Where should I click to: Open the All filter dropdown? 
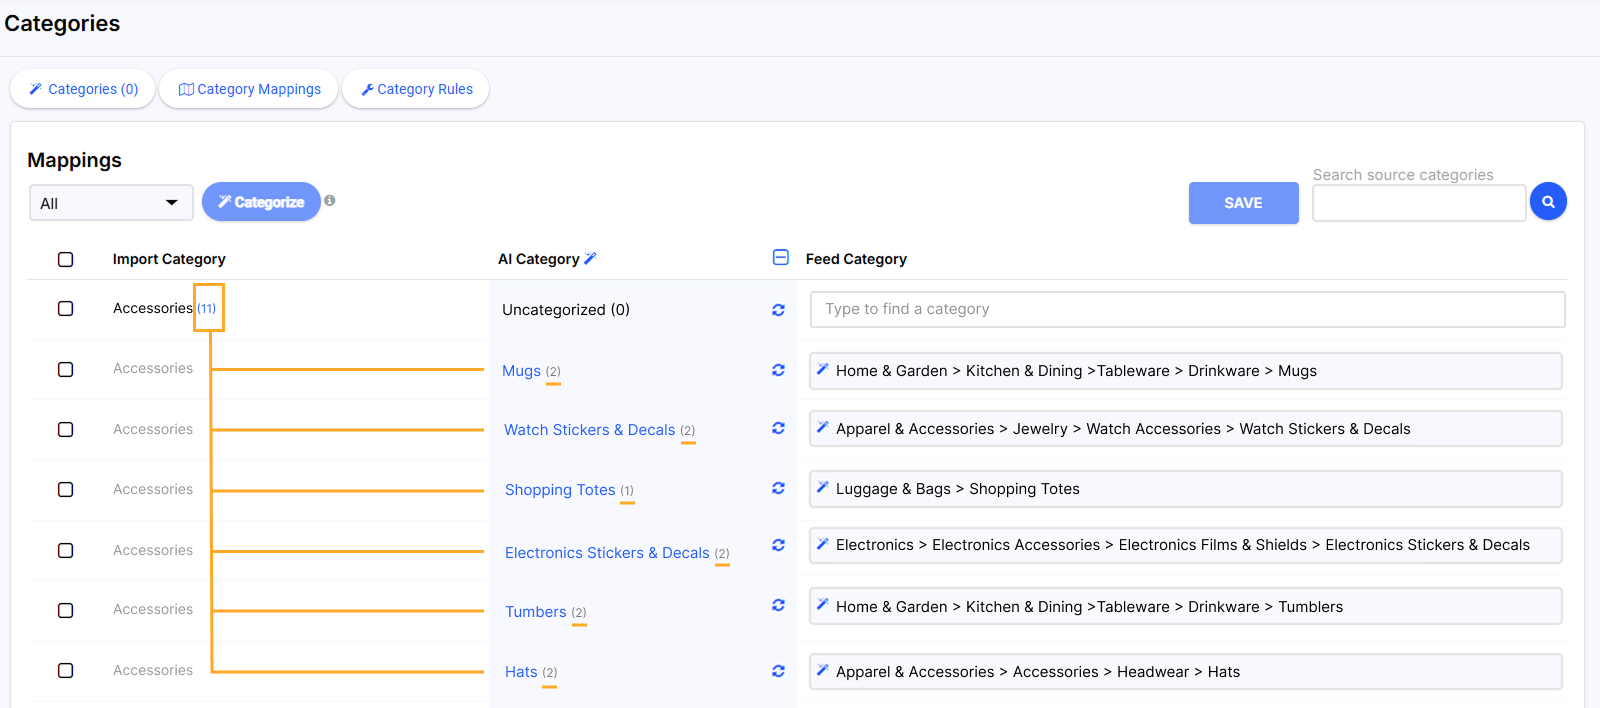coord(110,203)
